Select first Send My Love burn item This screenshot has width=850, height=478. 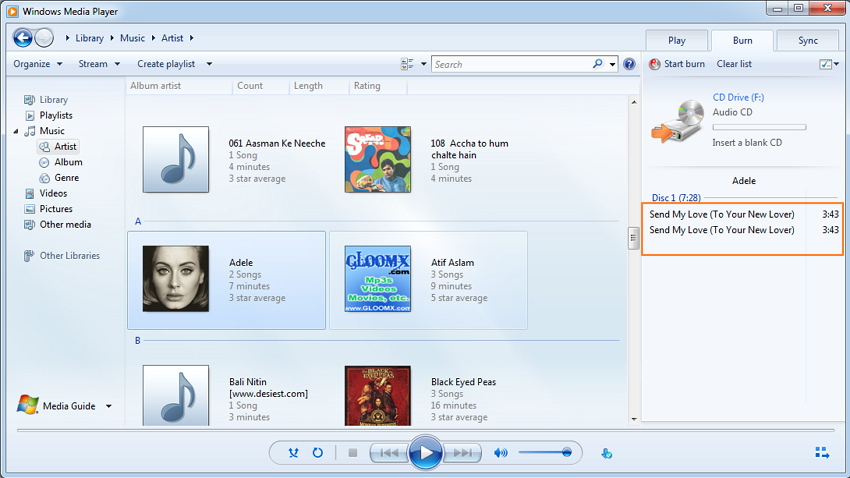point(743,214)
